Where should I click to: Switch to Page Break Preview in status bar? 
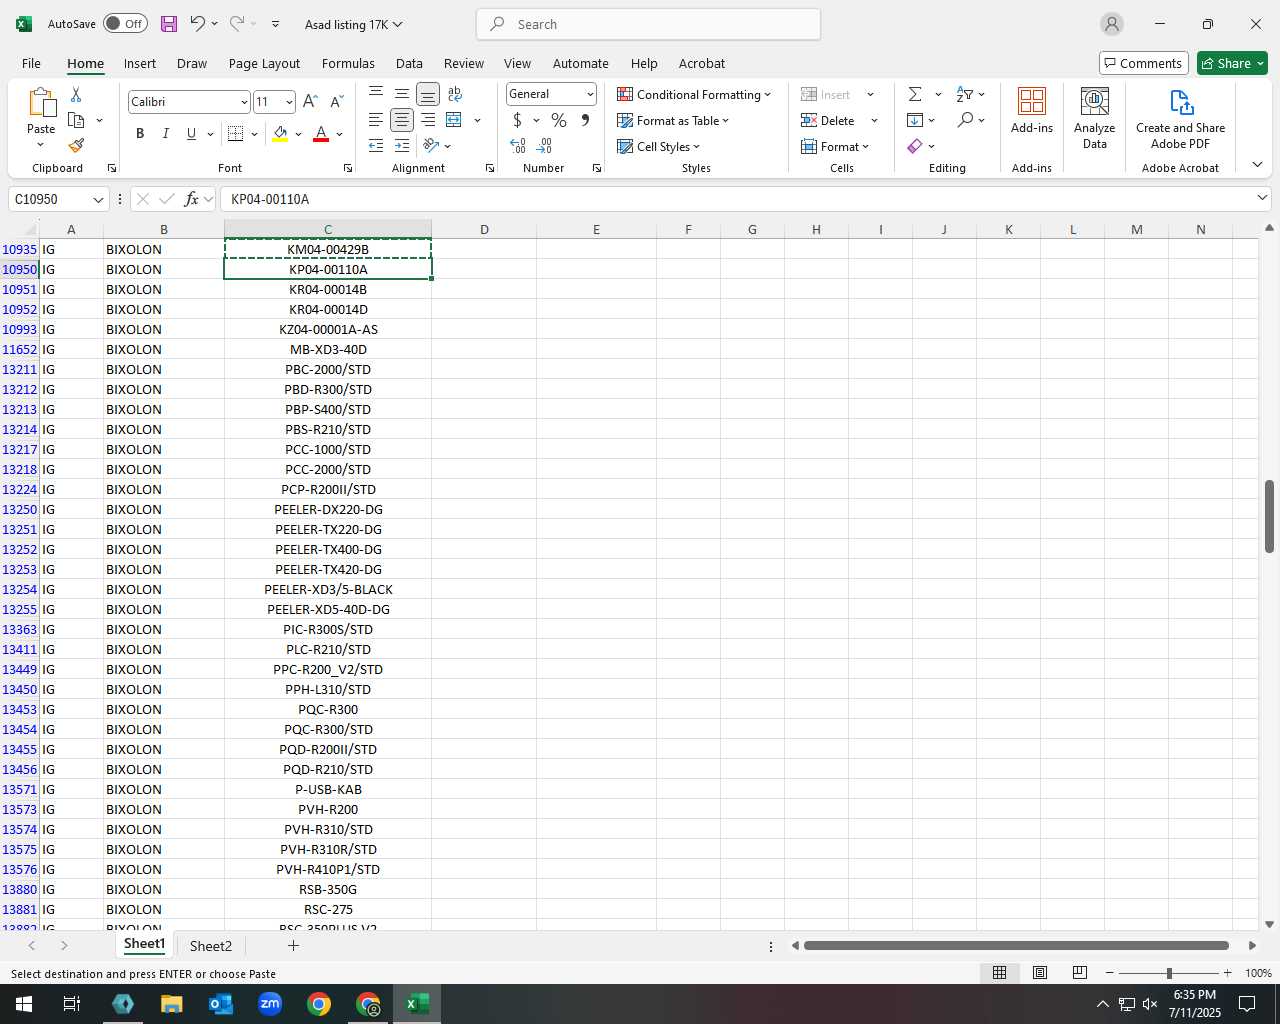(x=1080, y=973)
